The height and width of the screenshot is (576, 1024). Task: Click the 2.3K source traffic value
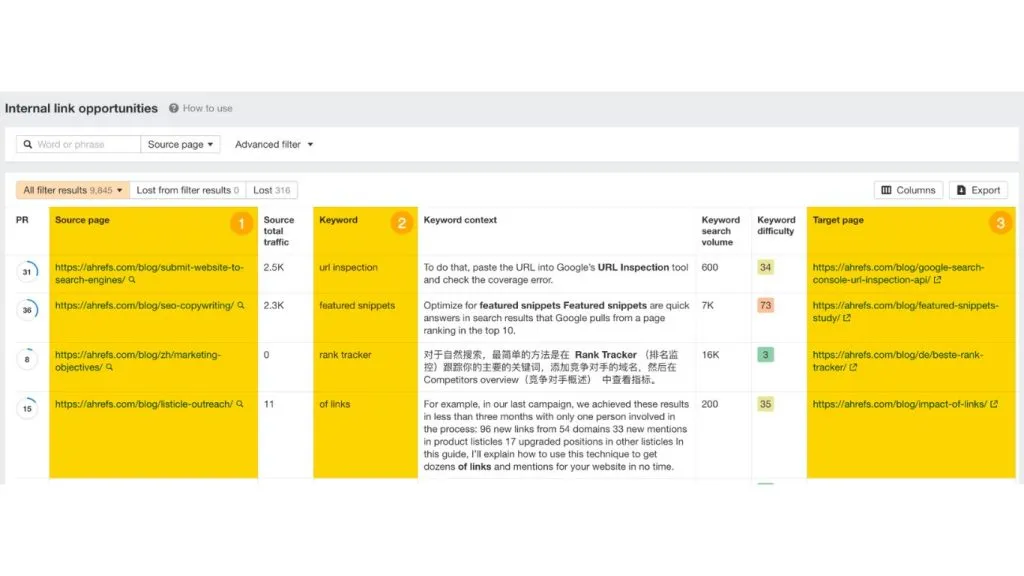(273, 306)
